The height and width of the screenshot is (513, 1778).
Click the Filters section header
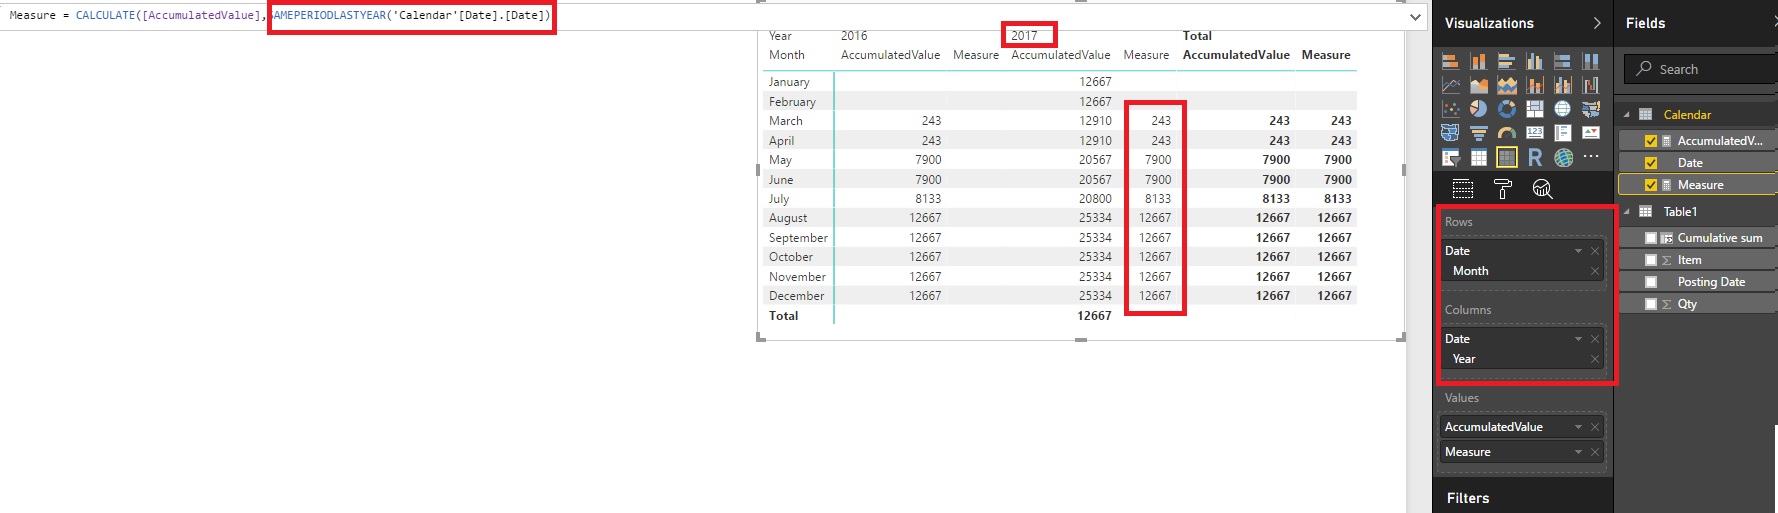(x=1468, y=498)
